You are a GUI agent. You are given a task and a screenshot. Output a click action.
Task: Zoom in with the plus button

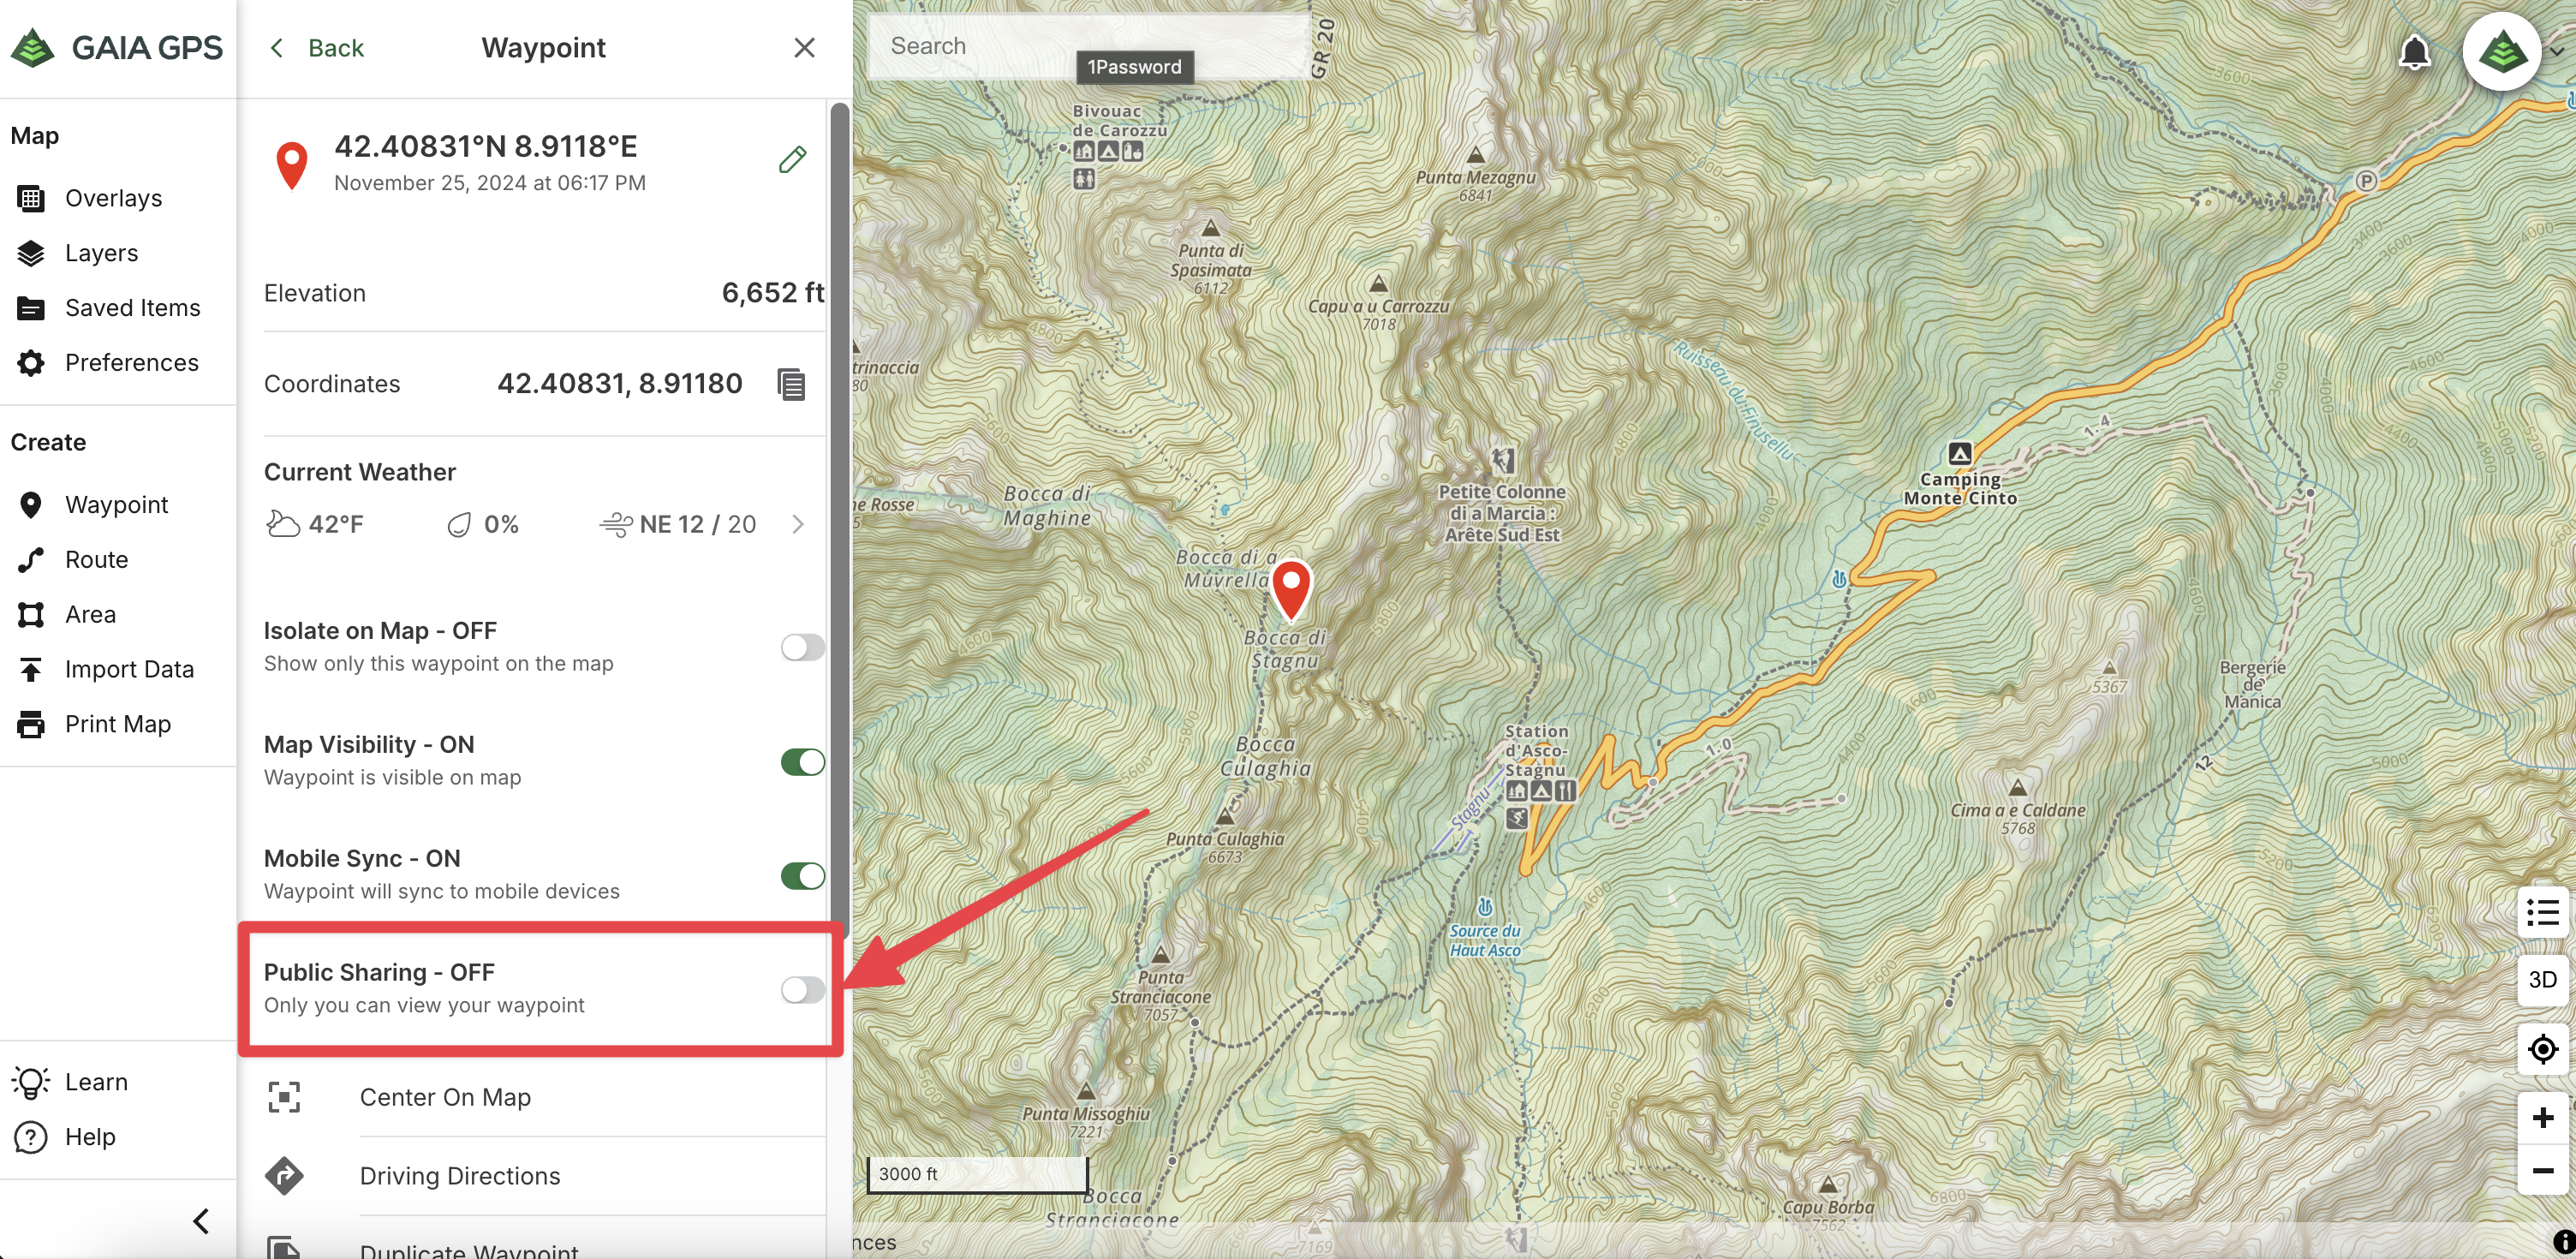pyautogui.click(x=2542, y=1117)
